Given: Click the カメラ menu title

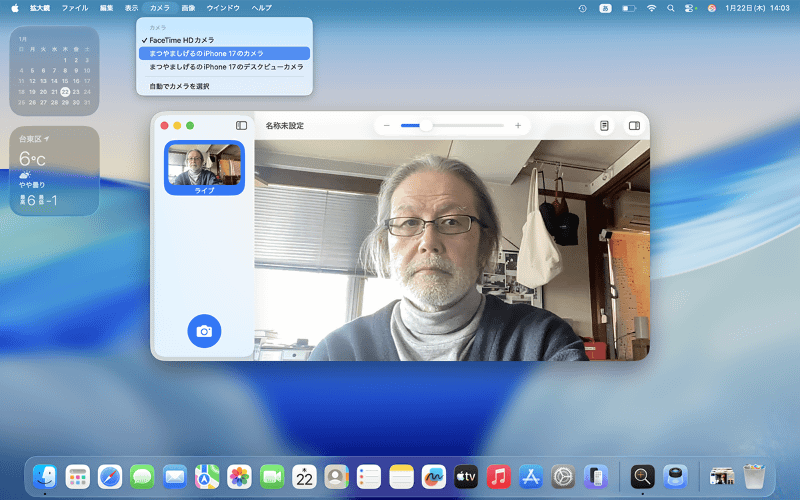Looking at the screenshot, I should coord(160,8).
